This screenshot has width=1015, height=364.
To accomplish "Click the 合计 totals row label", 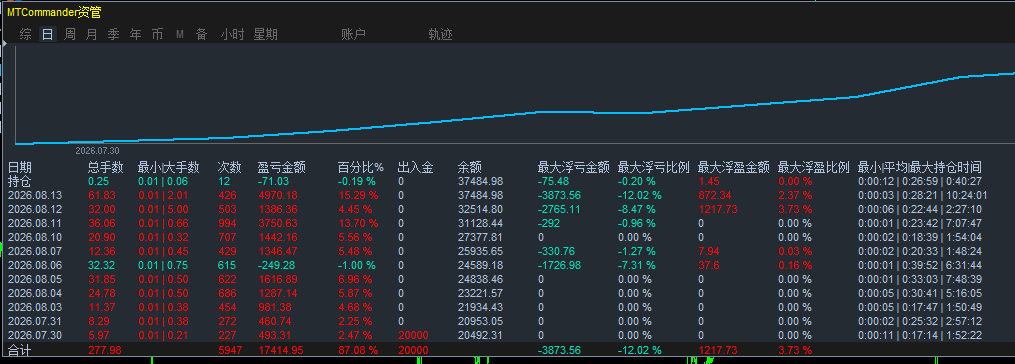I will click(19, 350).
